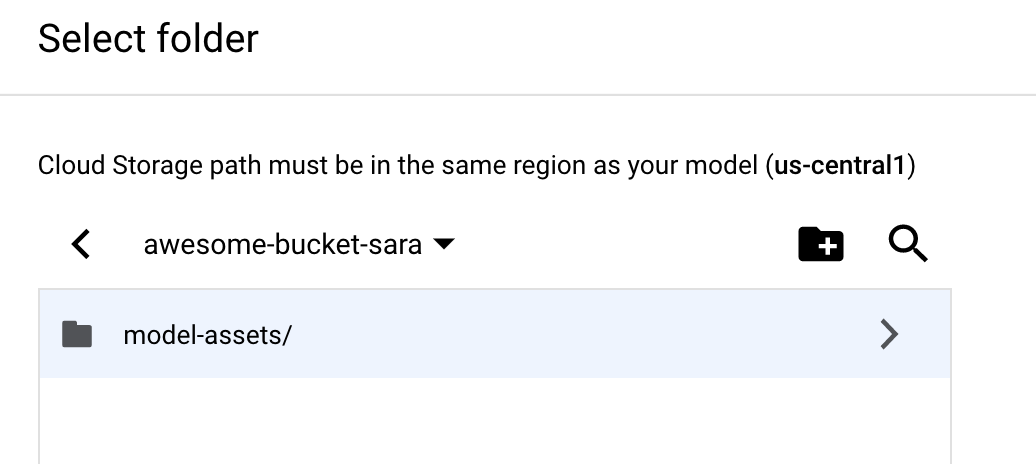This screenshot has height=464, width=1036.
Task: Pick the model-assets/ entry's dark folder glyph
Action: 77,334
